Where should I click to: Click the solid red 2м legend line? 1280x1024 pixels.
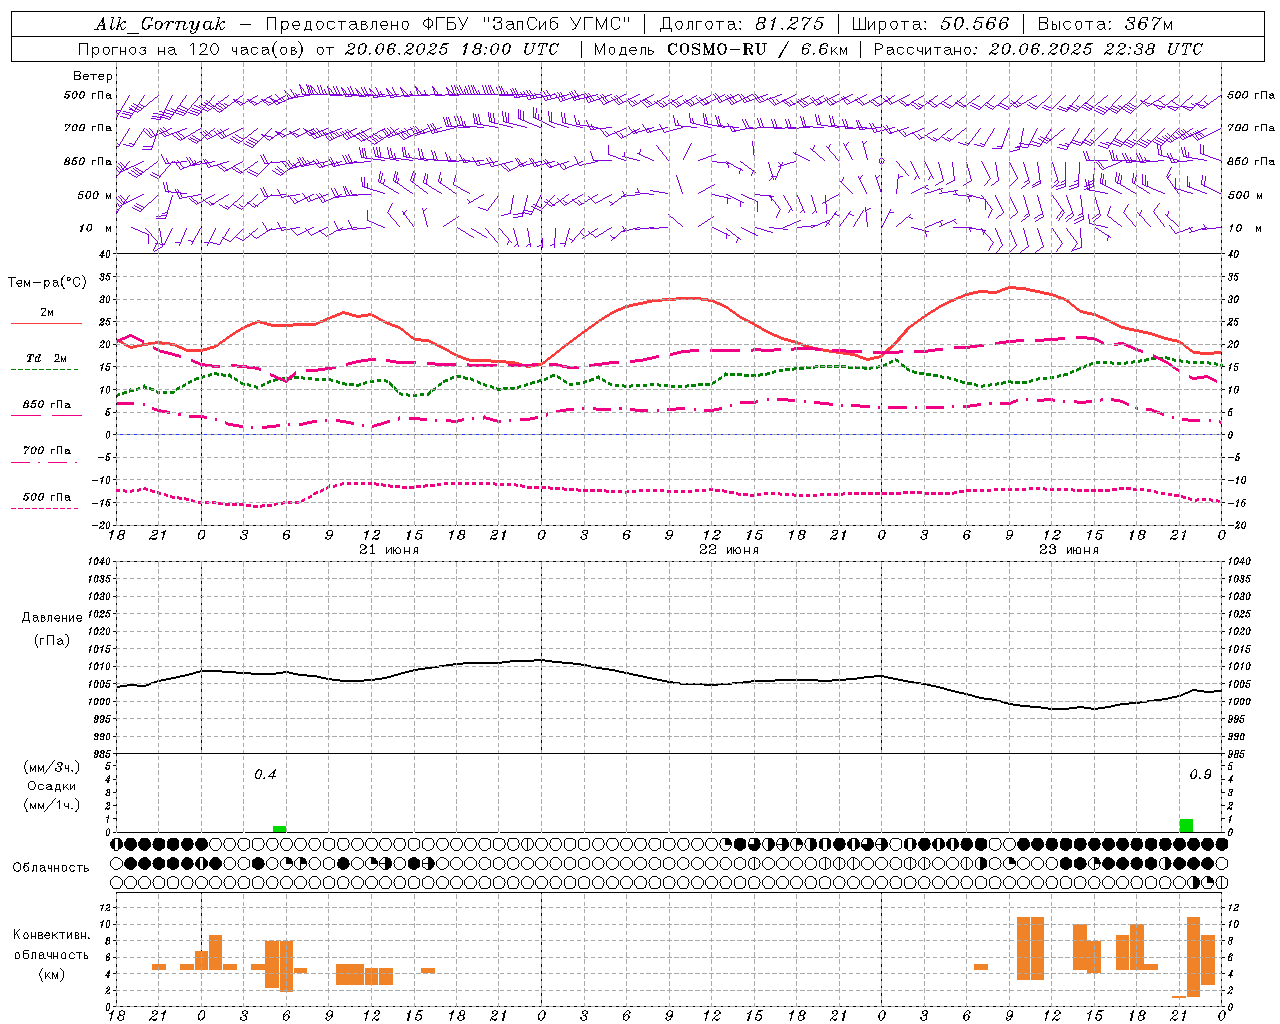point(46,323)
